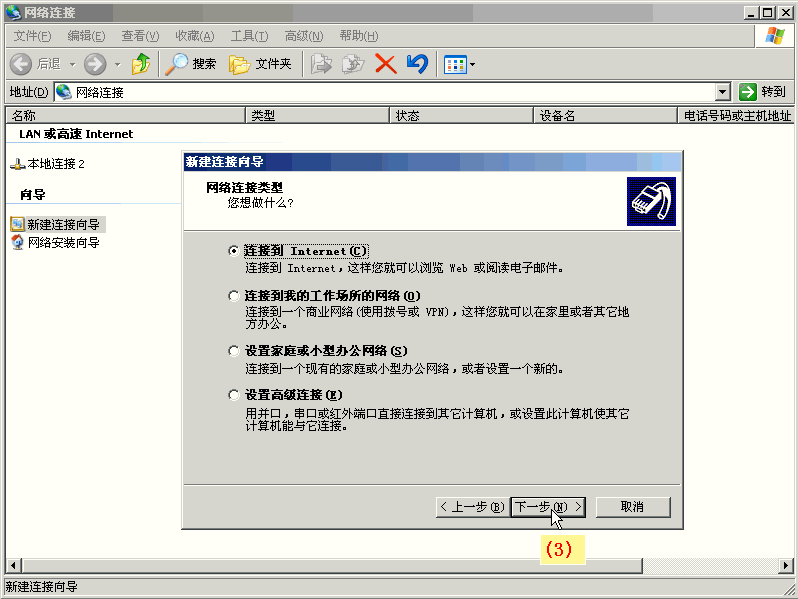Open the Views dropdown arrow

(x=472, y=65)
